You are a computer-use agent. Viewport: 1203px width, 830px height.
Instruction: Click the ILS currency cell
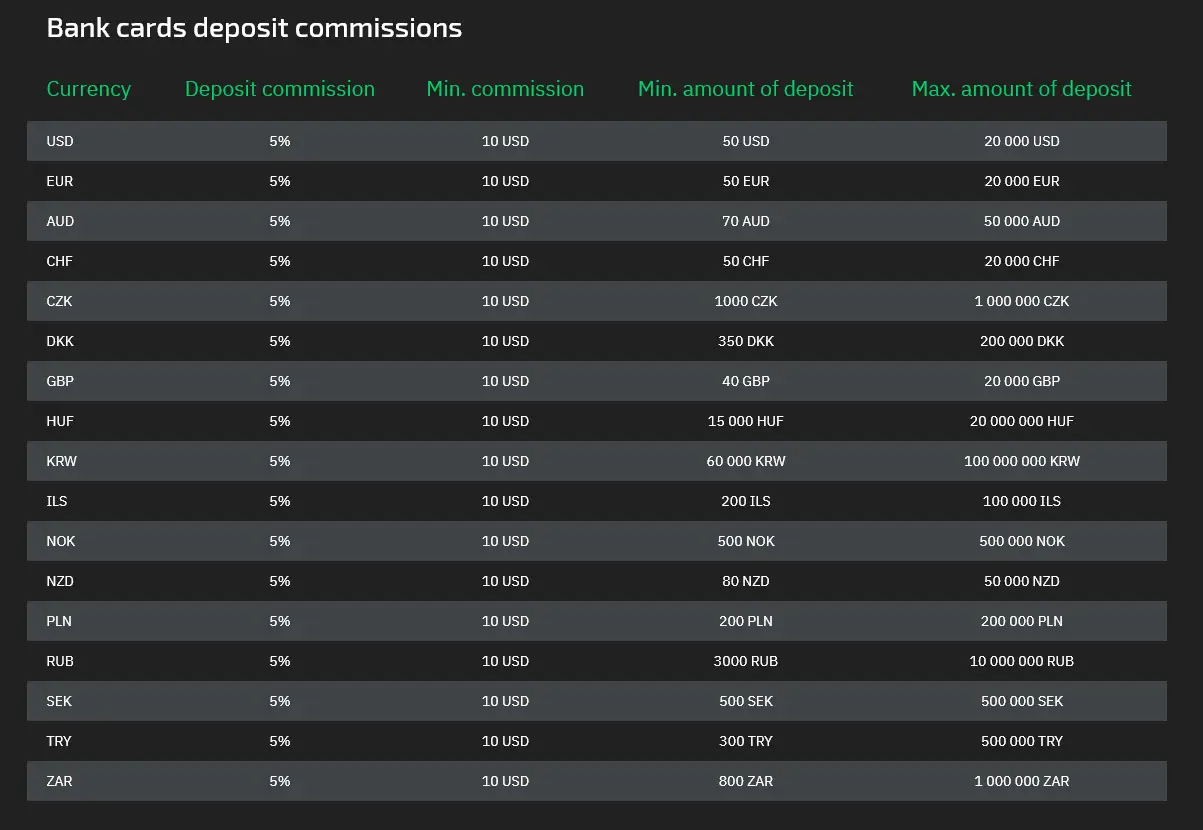click(x=57, y=501)
